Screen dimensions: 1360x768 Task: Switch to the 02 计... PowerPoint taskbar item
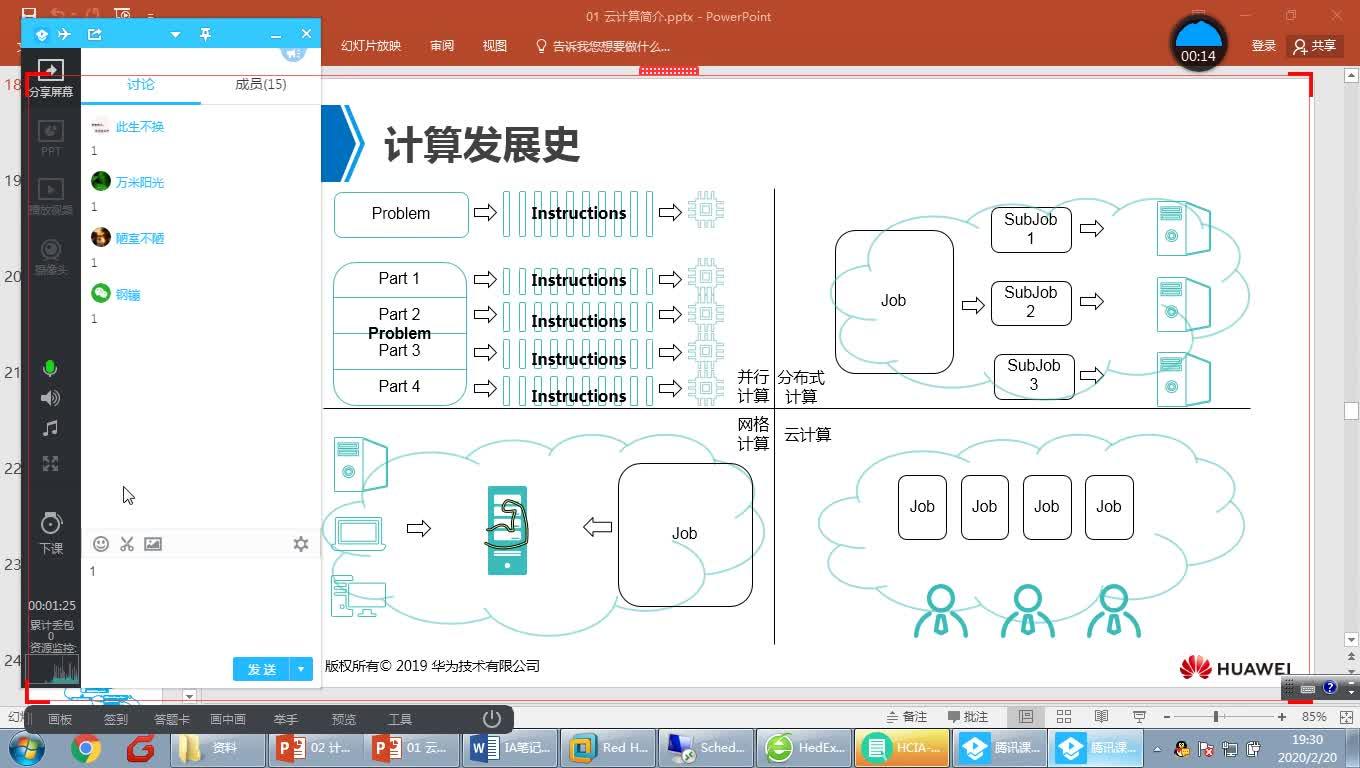(x=315, y=748)
